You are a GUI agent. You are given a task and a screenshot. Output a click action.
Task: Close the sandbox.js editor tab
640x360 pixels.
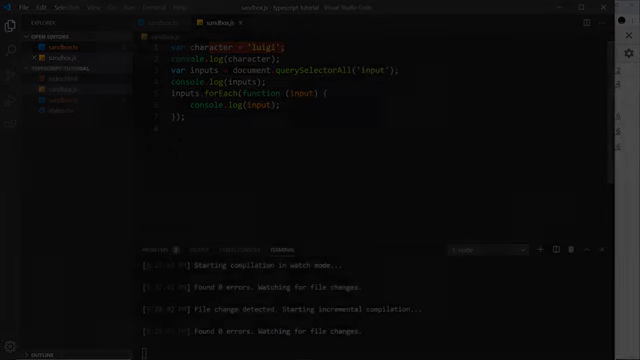240,23
